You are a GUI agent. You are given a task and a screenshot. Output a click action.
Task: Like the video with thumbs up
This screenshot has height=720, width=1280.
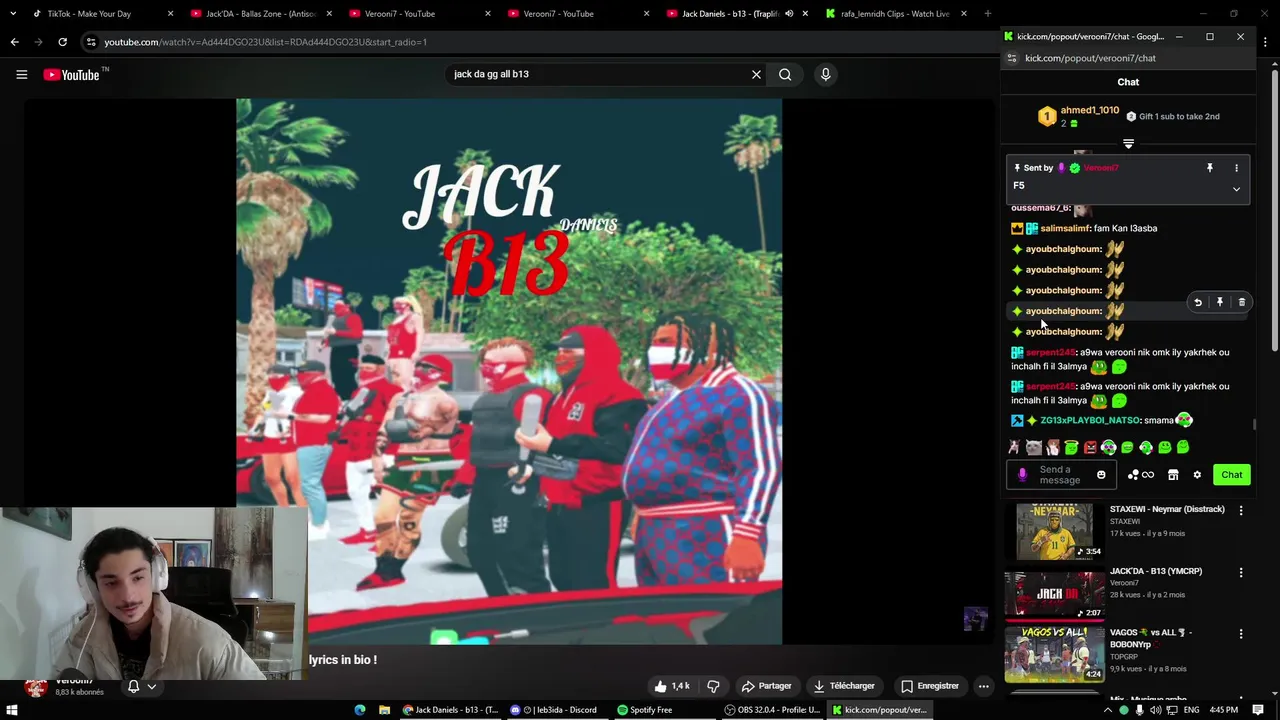pos(672,686)
